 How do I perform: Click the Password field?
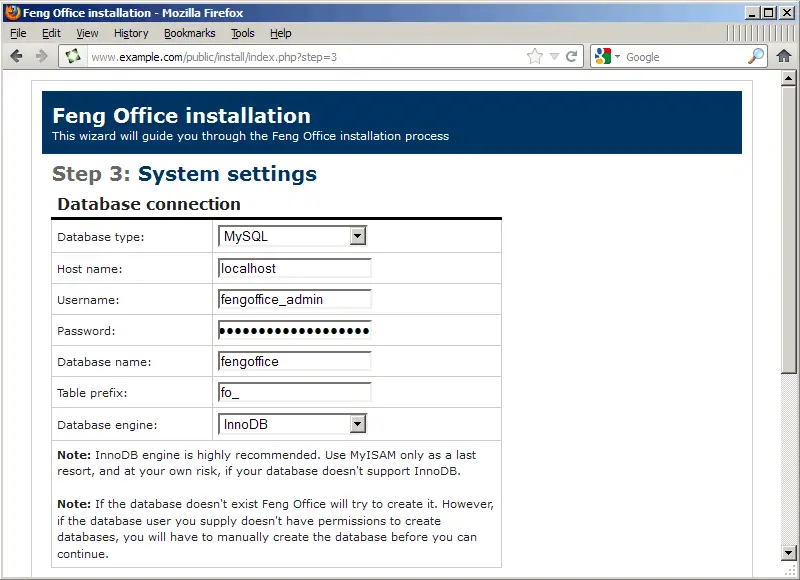click(x=294, y=331)
